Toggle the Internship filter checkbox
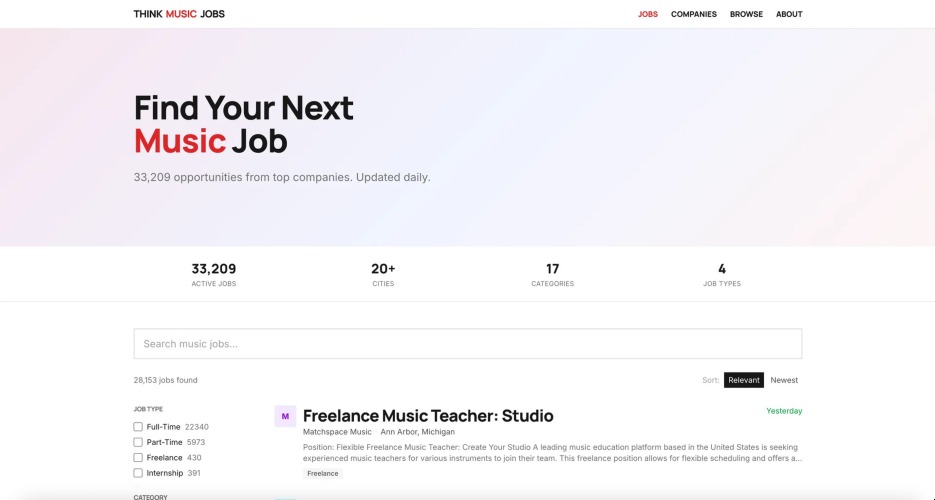935x500 pixels. 138,473
